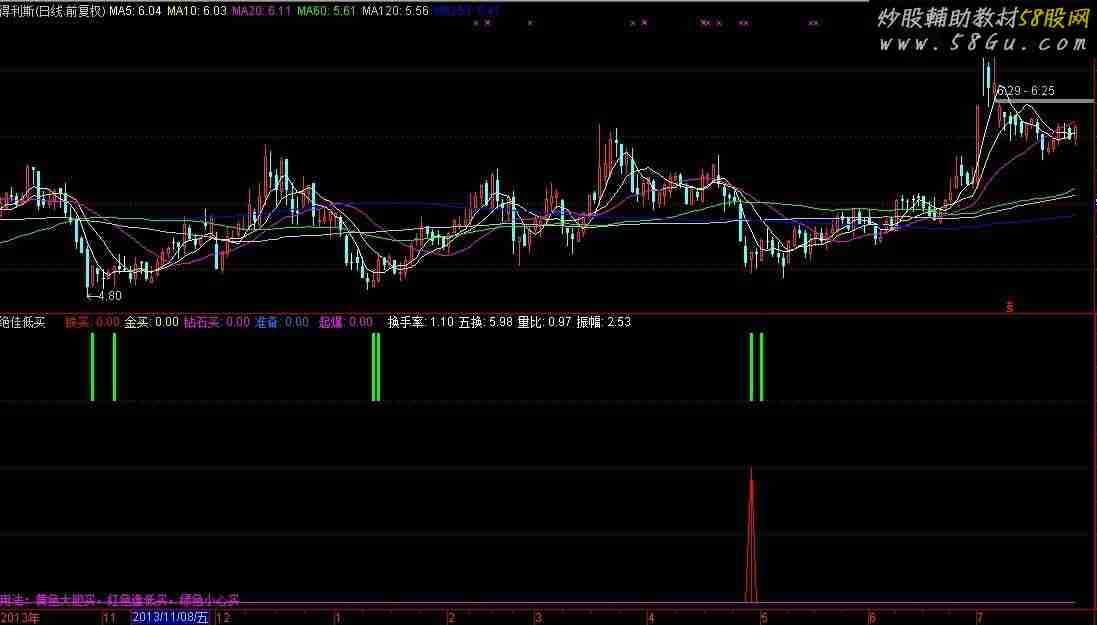The width and height of the screenshot is (1097, 625).
Task: Click the 钻石买 indicator value
Action: pos(216,322)
